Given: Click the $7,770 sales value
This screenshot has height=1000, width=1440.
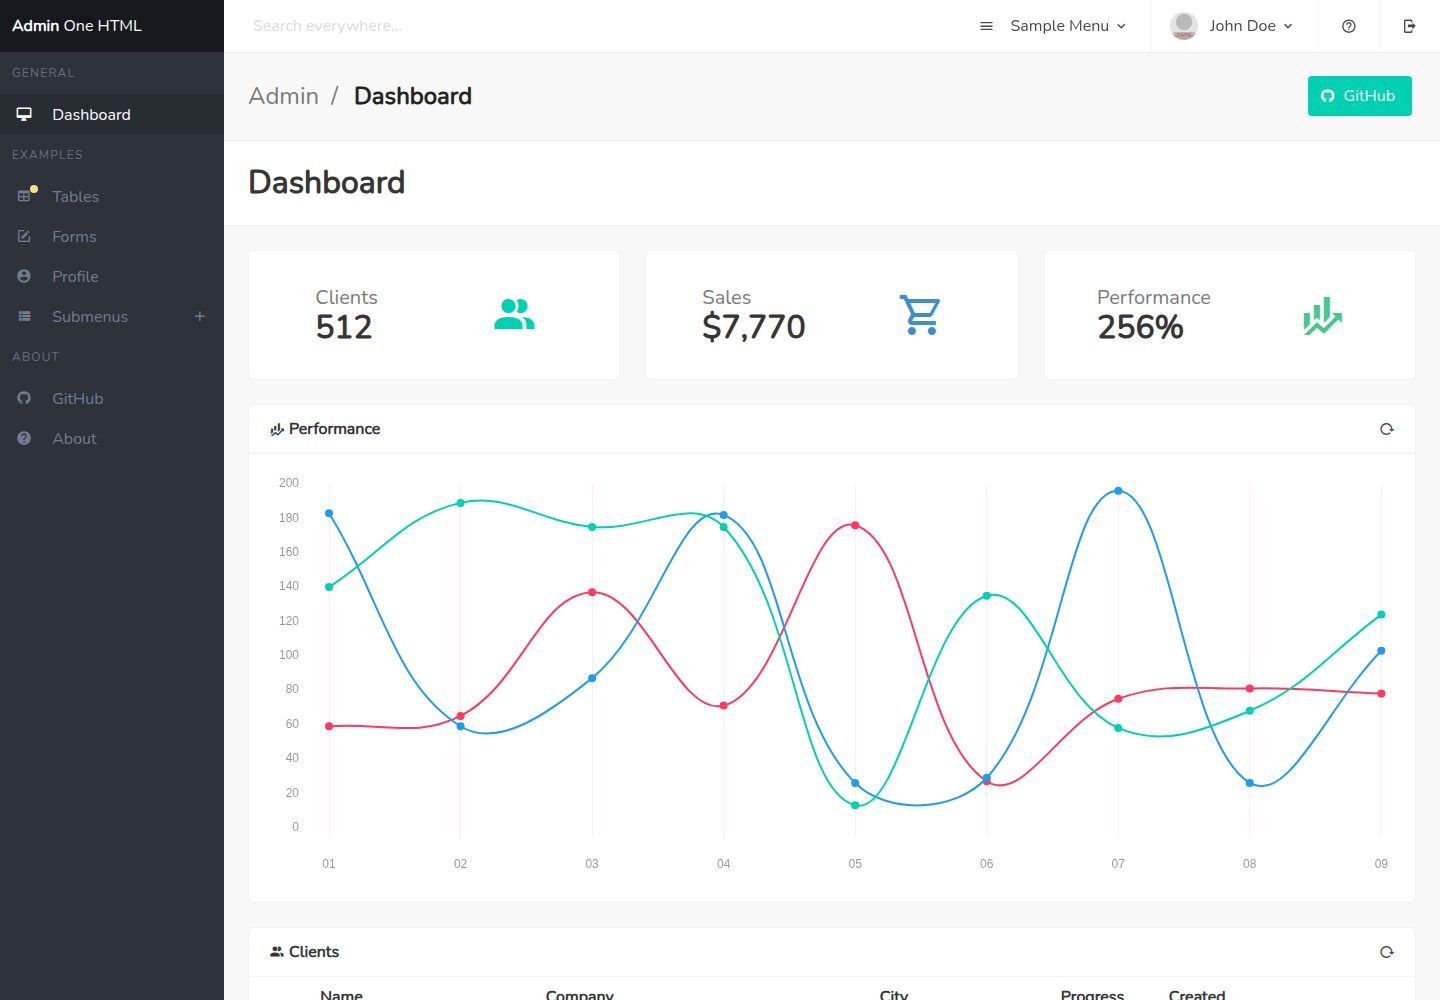Looking at the screenshot, I should 753,327.
